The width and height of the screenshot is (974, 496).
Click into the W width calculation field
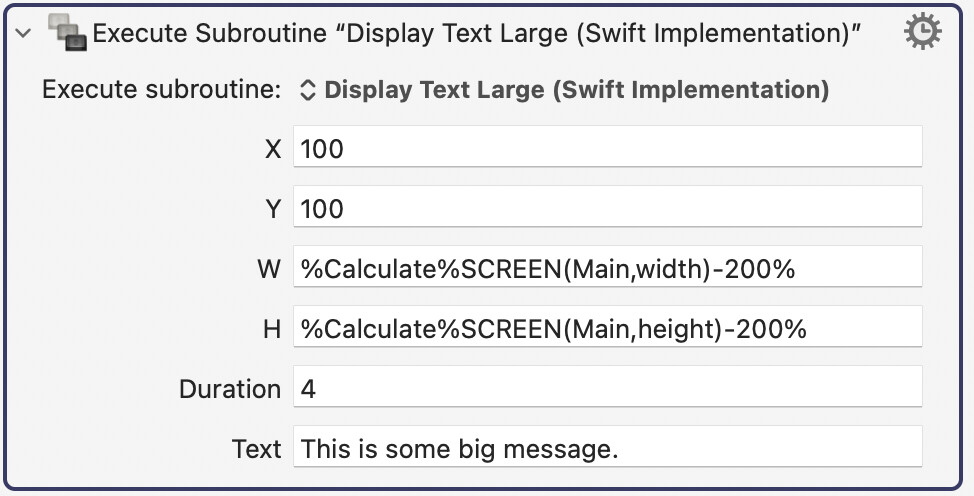tap(607, 269)
